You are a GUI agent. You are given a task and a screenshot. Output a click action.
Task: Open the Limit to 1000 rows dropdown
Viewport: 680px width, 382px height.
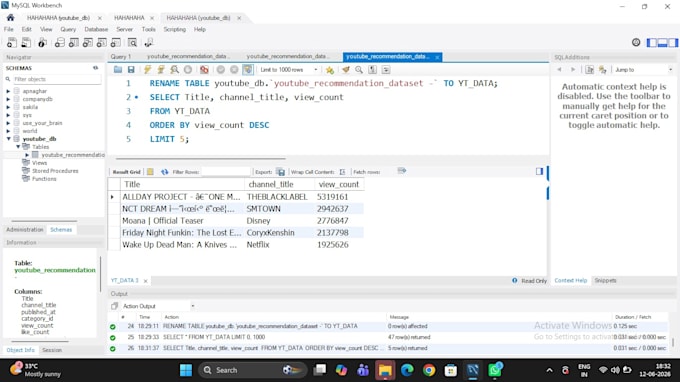(288, 70)
